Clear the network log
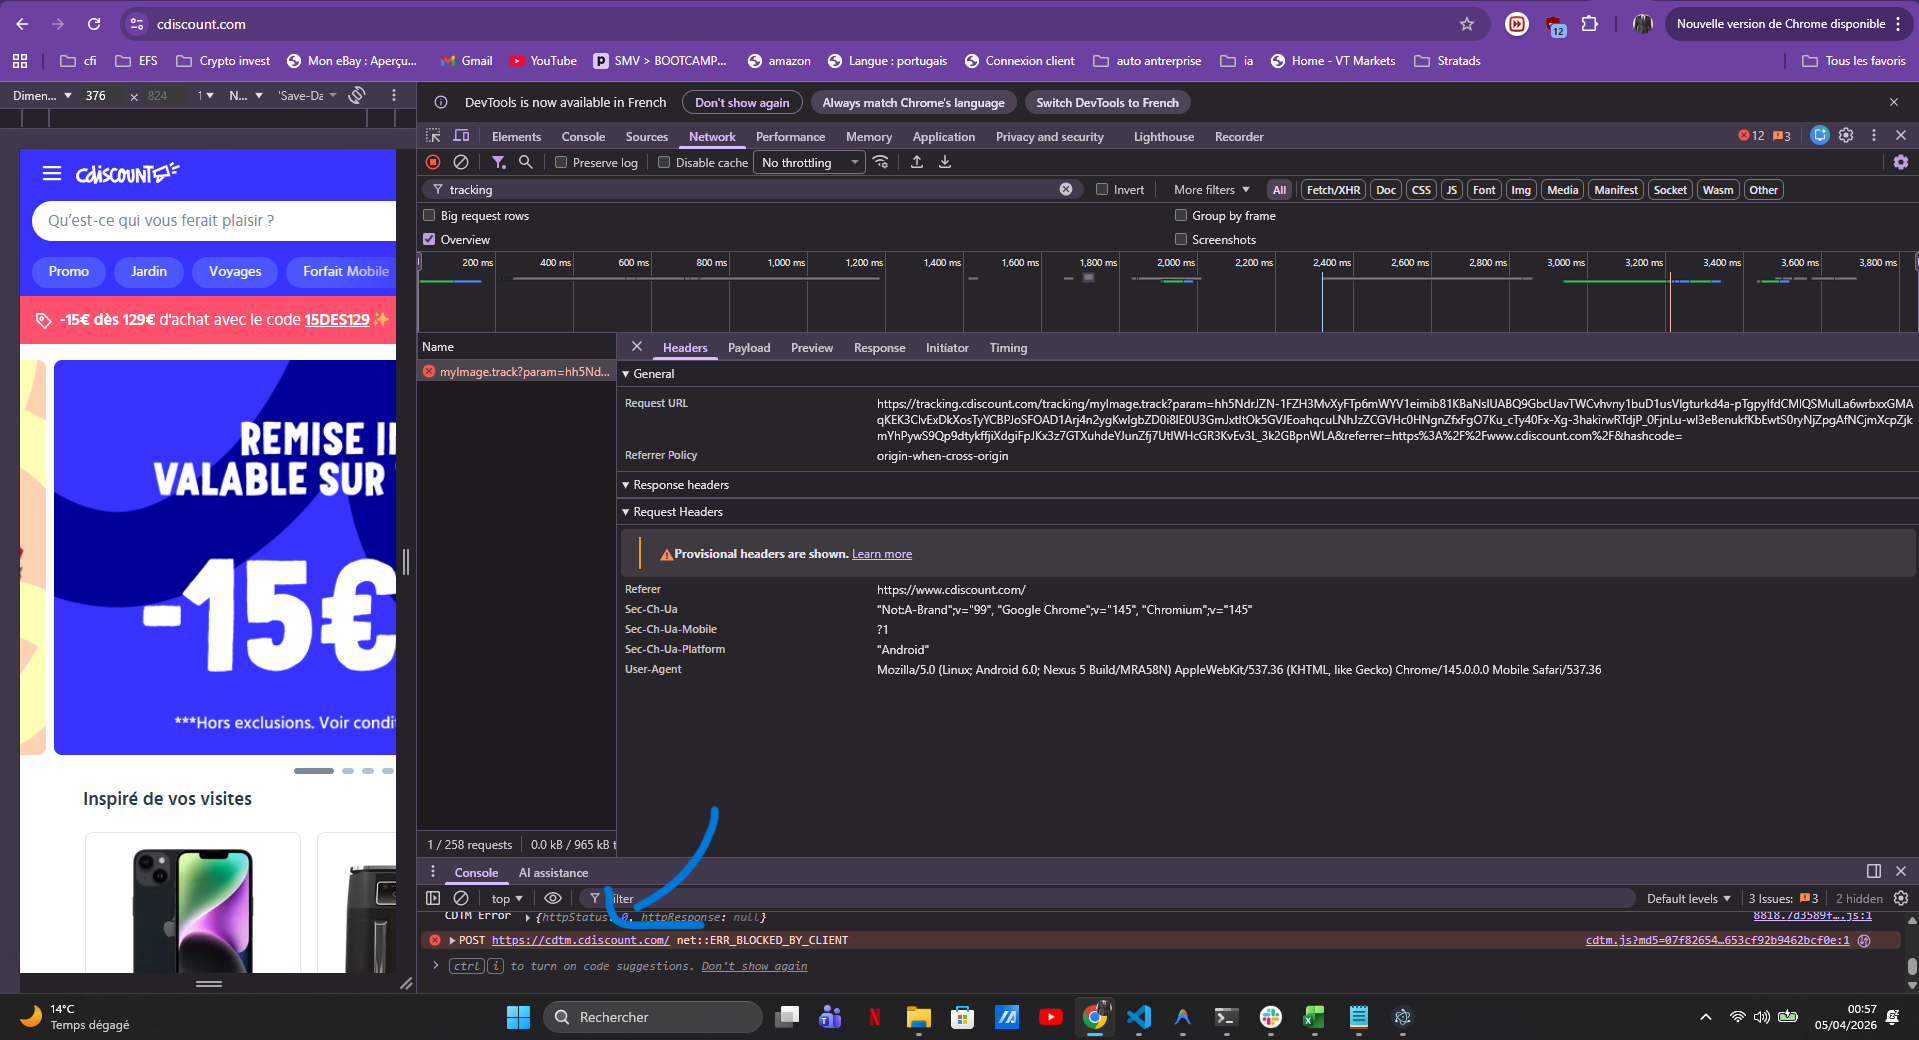Image resolution: width=1919 pixels, height=1040 pixels. (x=461, y=162)
